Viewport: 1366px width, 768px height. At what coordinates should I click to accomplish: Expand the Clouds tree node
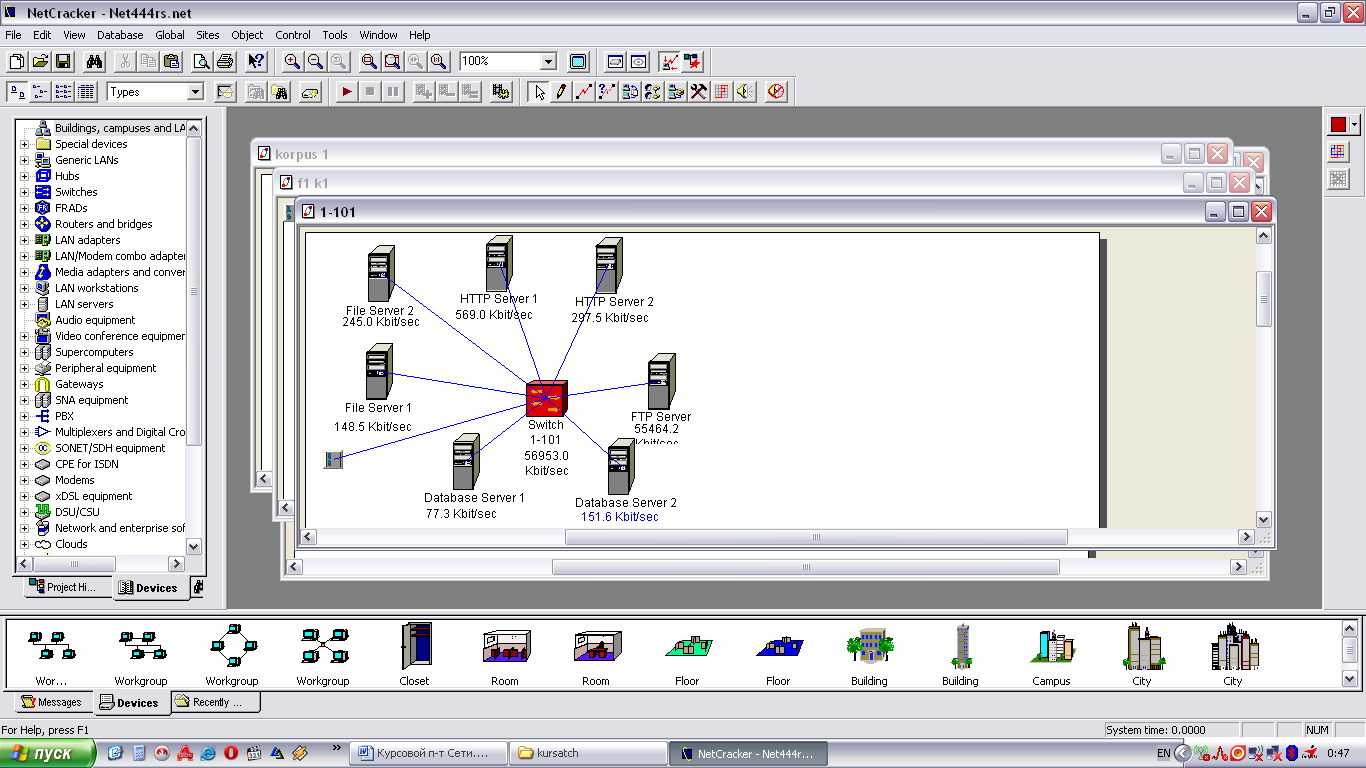[x=25, y=544]
